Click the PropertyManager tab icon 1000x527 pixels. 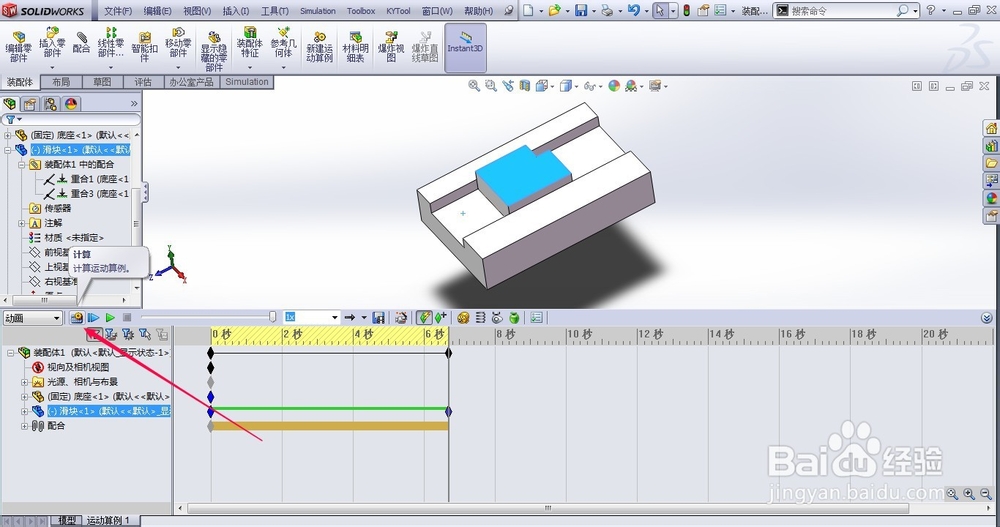pyautogui.click(x=30, y=104)
